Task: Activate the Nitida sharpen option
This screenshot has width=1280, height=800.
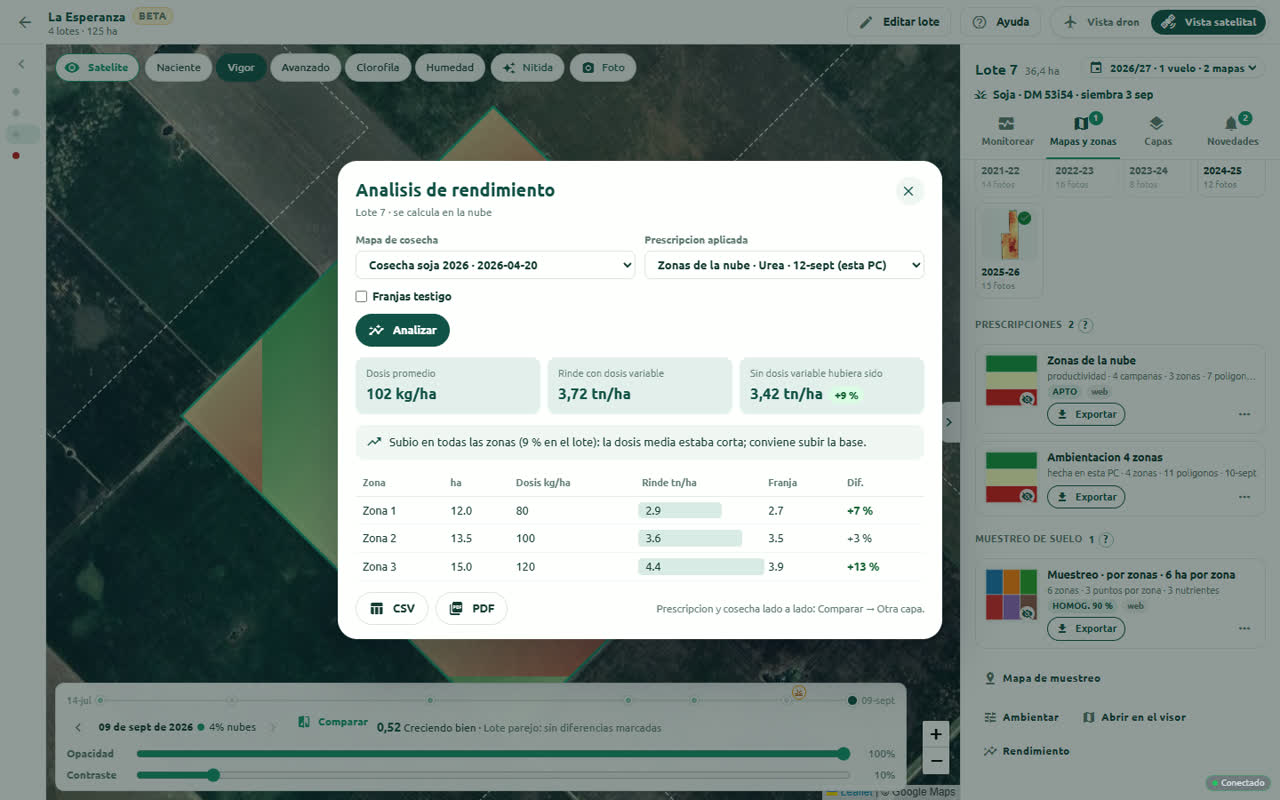Action: [x=527, y=68]
